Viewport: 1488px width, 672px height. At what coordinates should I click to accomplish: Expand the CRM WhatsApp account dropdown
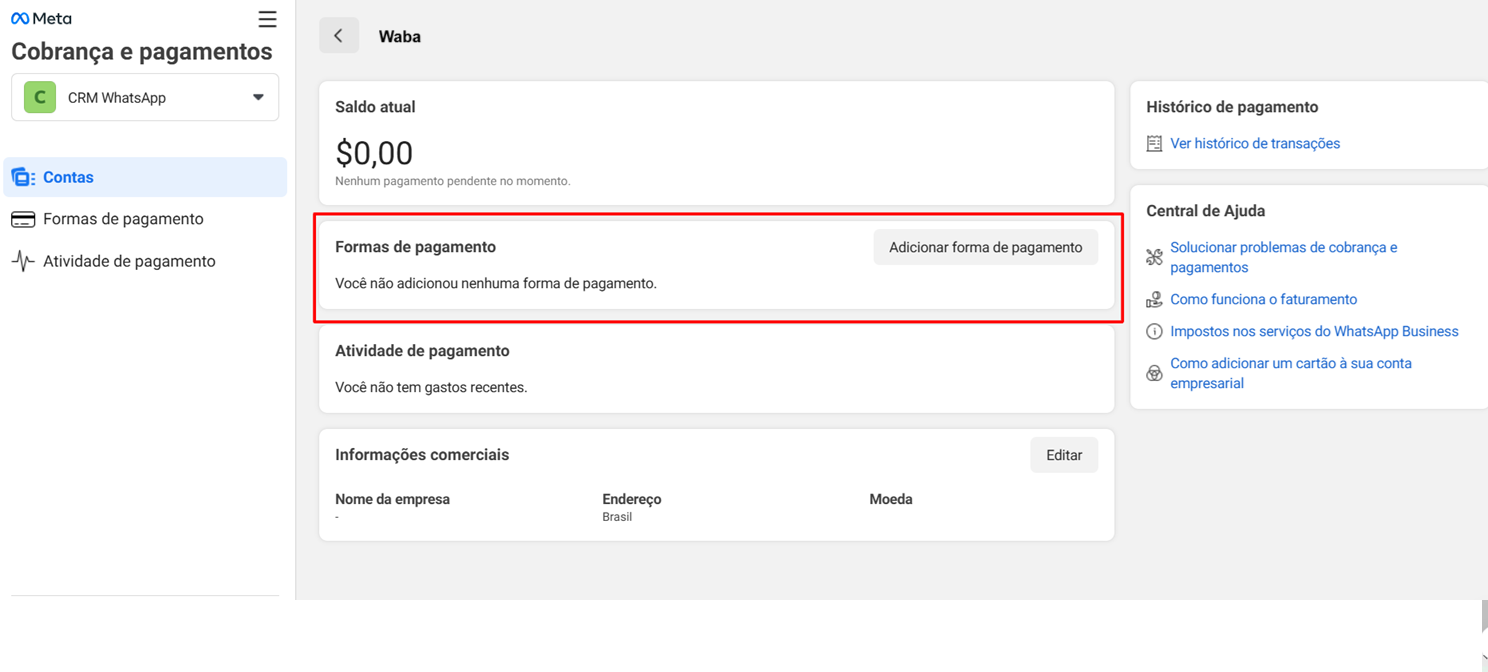click(257, 97)
